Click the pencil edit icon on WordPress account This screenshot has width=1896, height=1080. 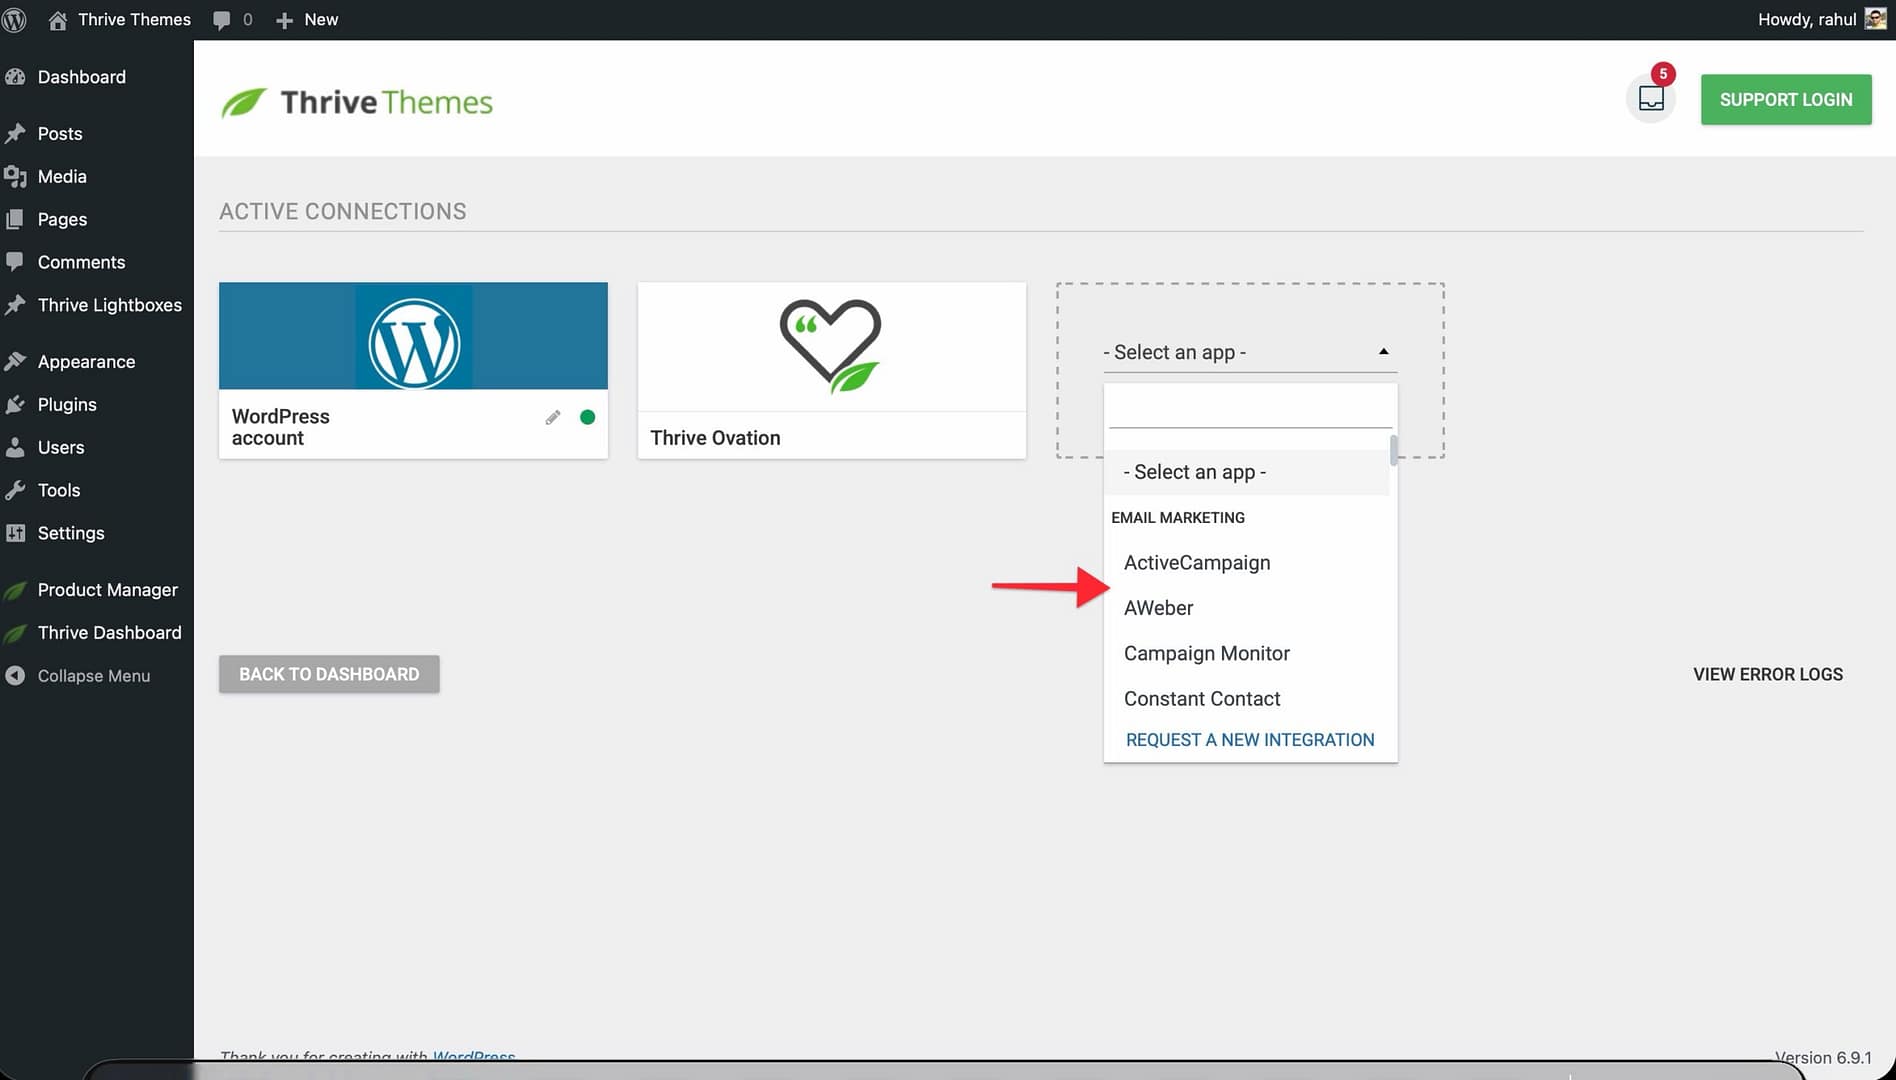tap(553, 418)
